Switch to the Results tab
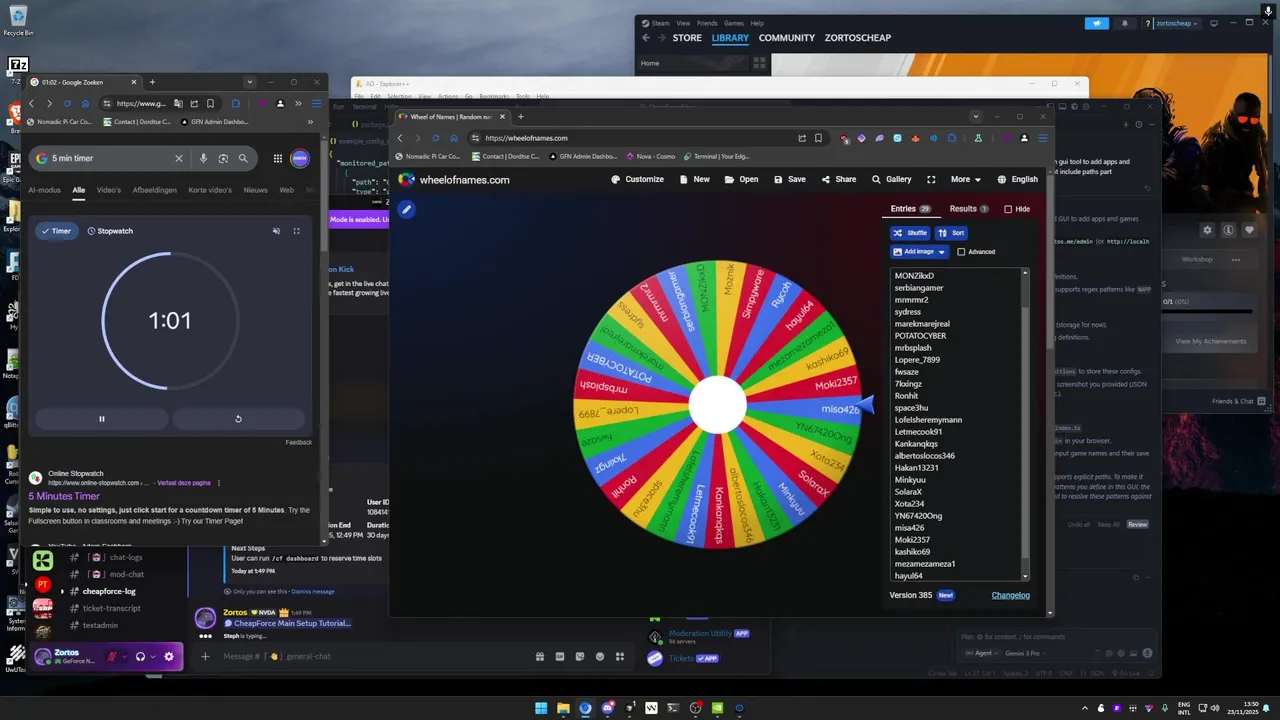The image size is (1280, 720). pos(969,209)
